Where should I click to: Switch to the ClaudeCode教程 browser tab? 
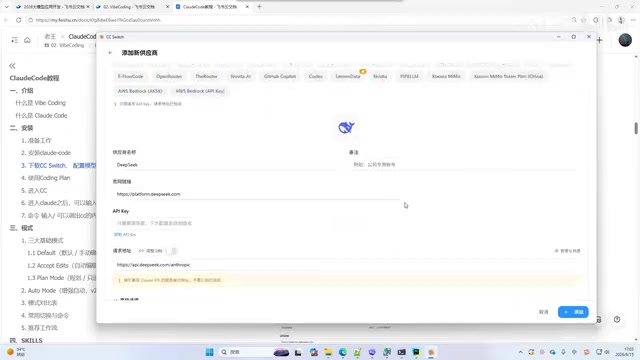tap(210, 7)
